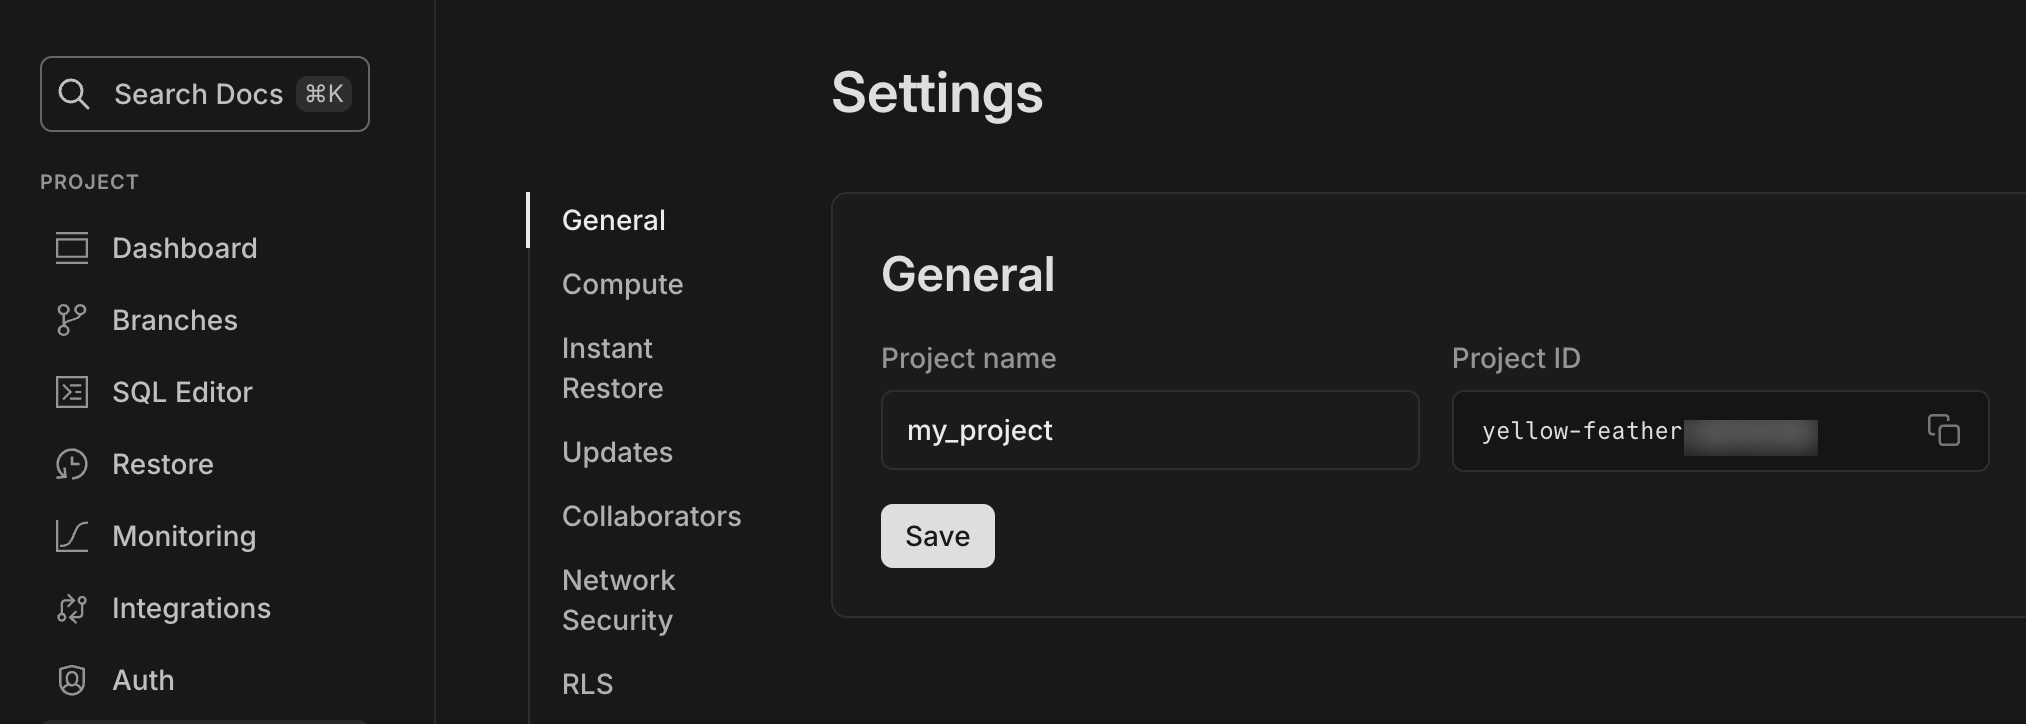2026x724 pixels.
Task: Open the Updates settings section
Action: coord(617,452)
